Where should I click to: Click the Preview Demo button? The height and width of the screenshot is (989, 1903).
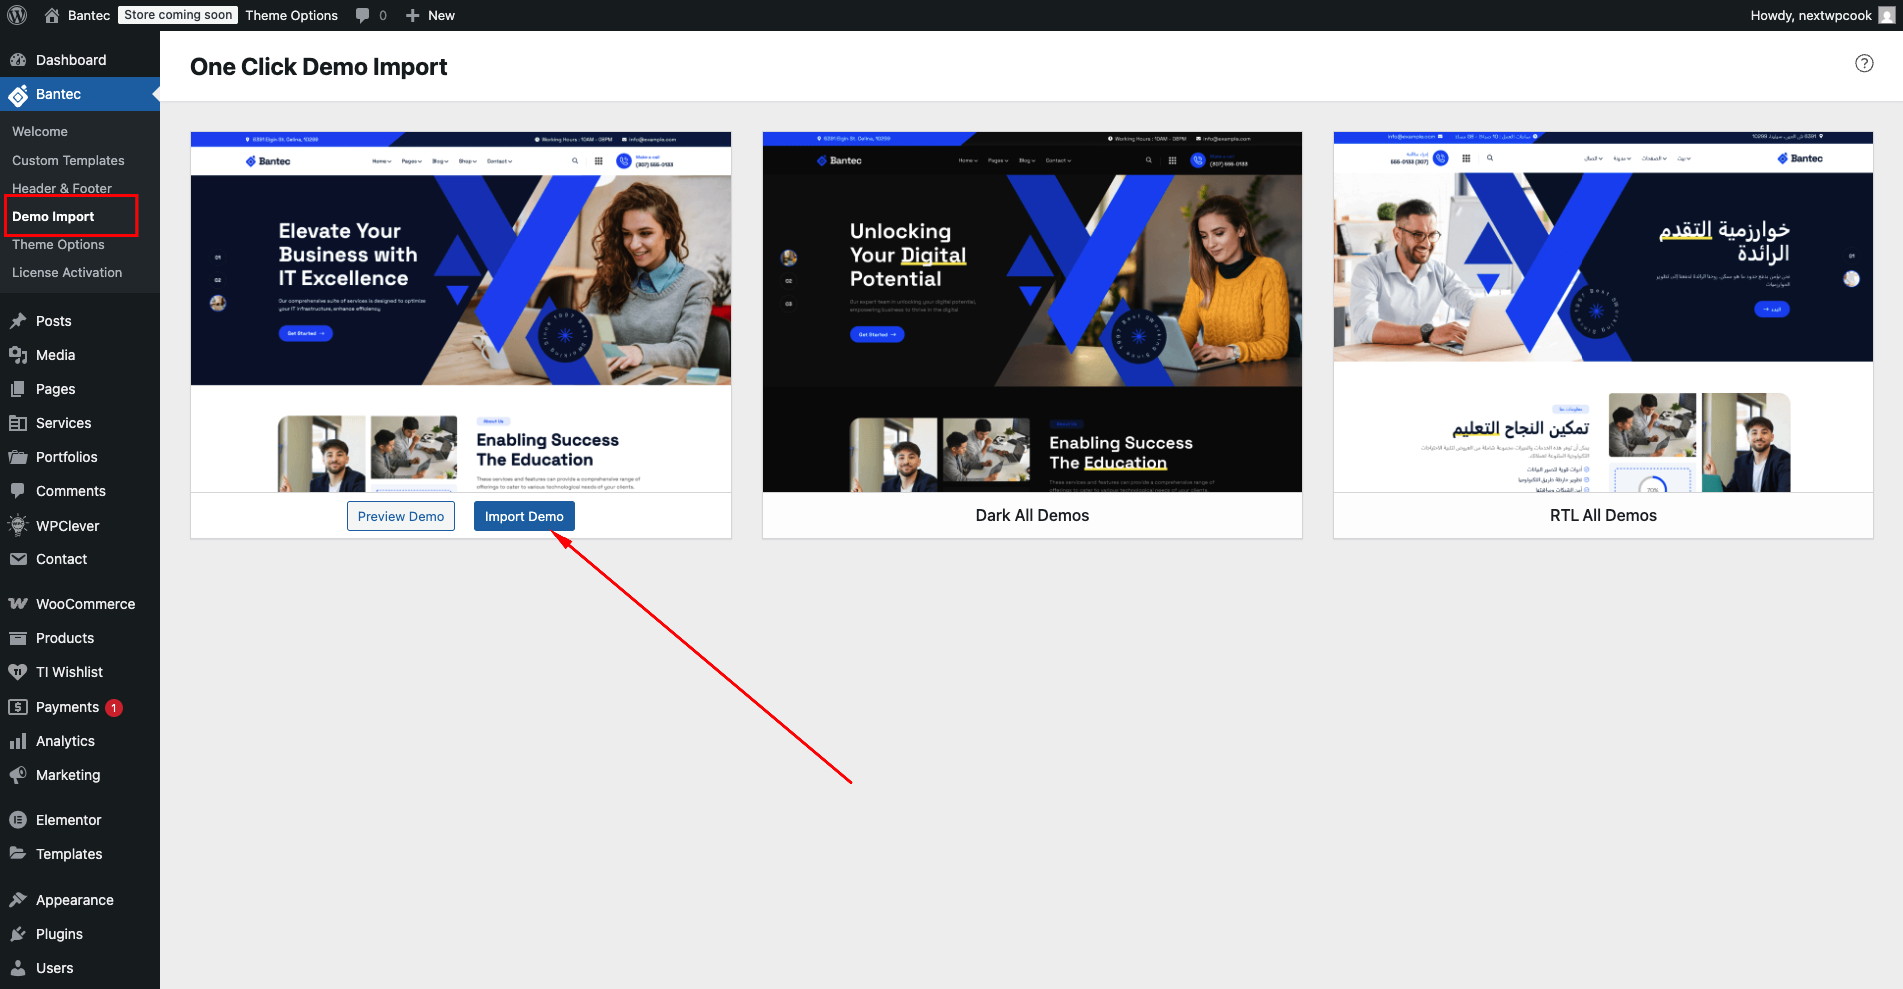[401, 516]
